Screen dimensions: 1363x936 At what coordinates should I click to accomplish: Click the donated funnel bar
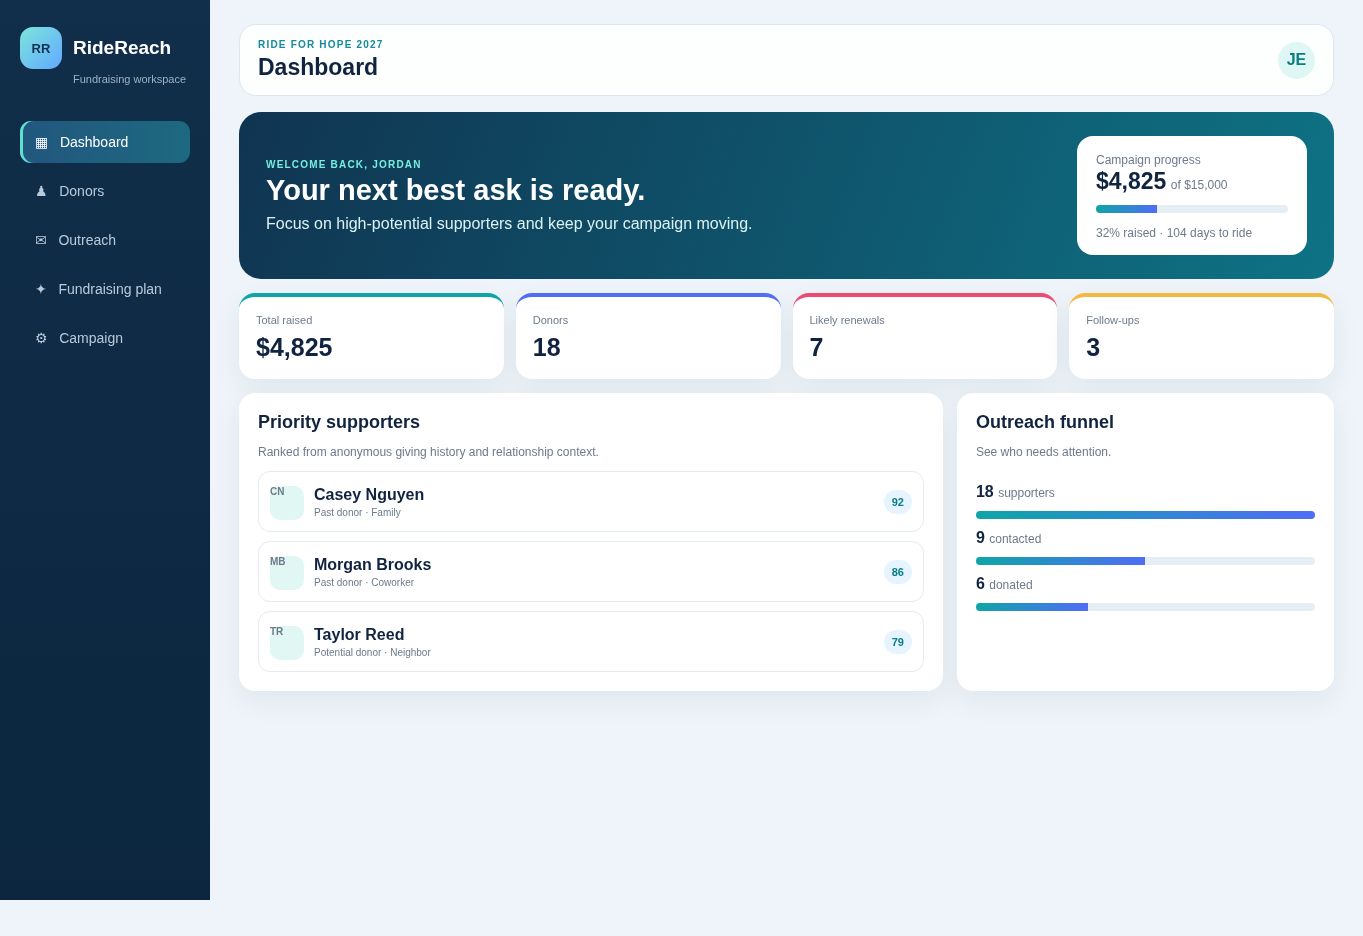(x=1145, y=607)
